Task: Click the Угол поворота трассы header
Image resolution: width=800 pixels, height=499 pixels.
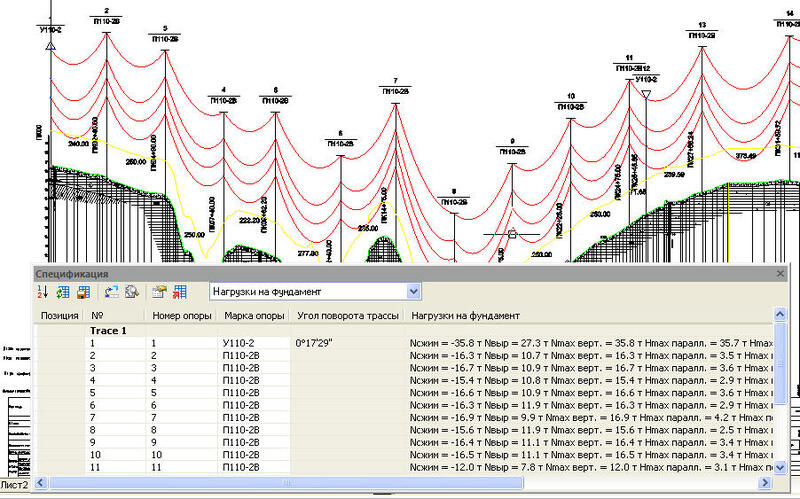Action: 347,315
